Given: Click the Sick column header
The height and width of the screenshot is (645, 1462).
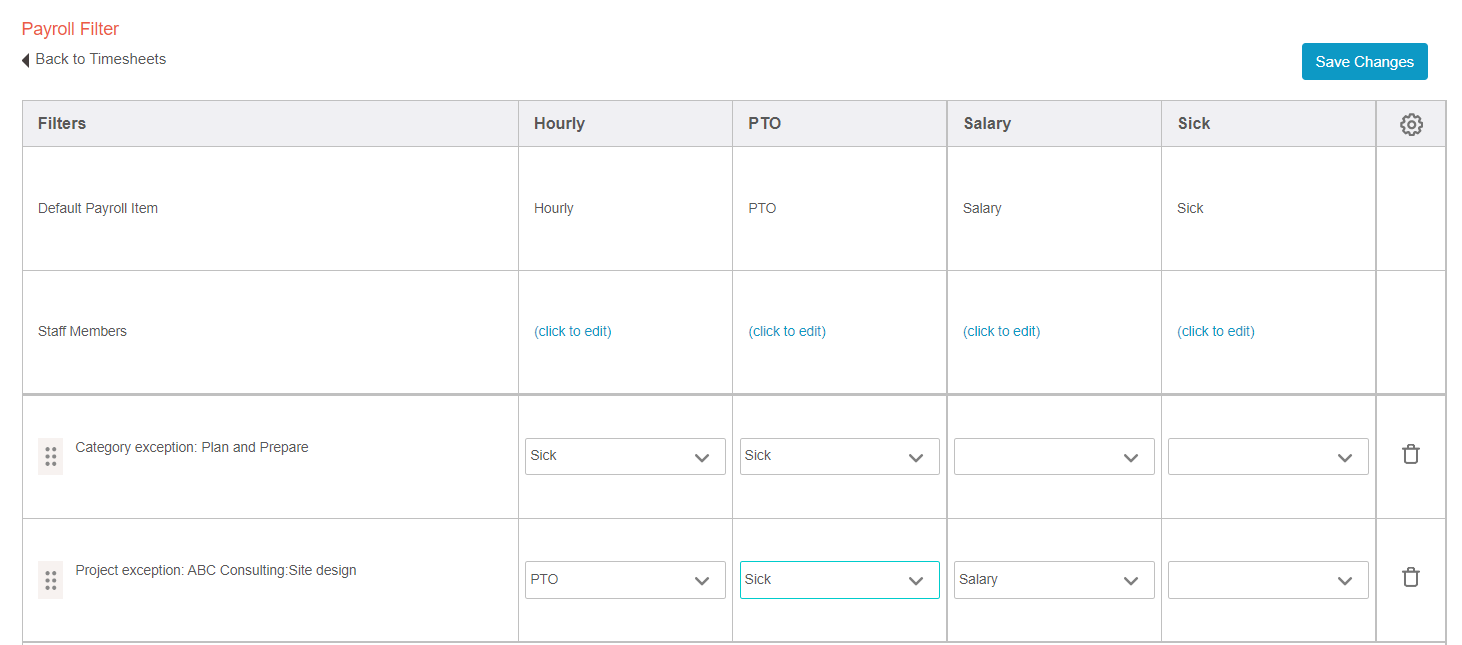Looking at the screenshot, I should click(x=1194, y=124).
